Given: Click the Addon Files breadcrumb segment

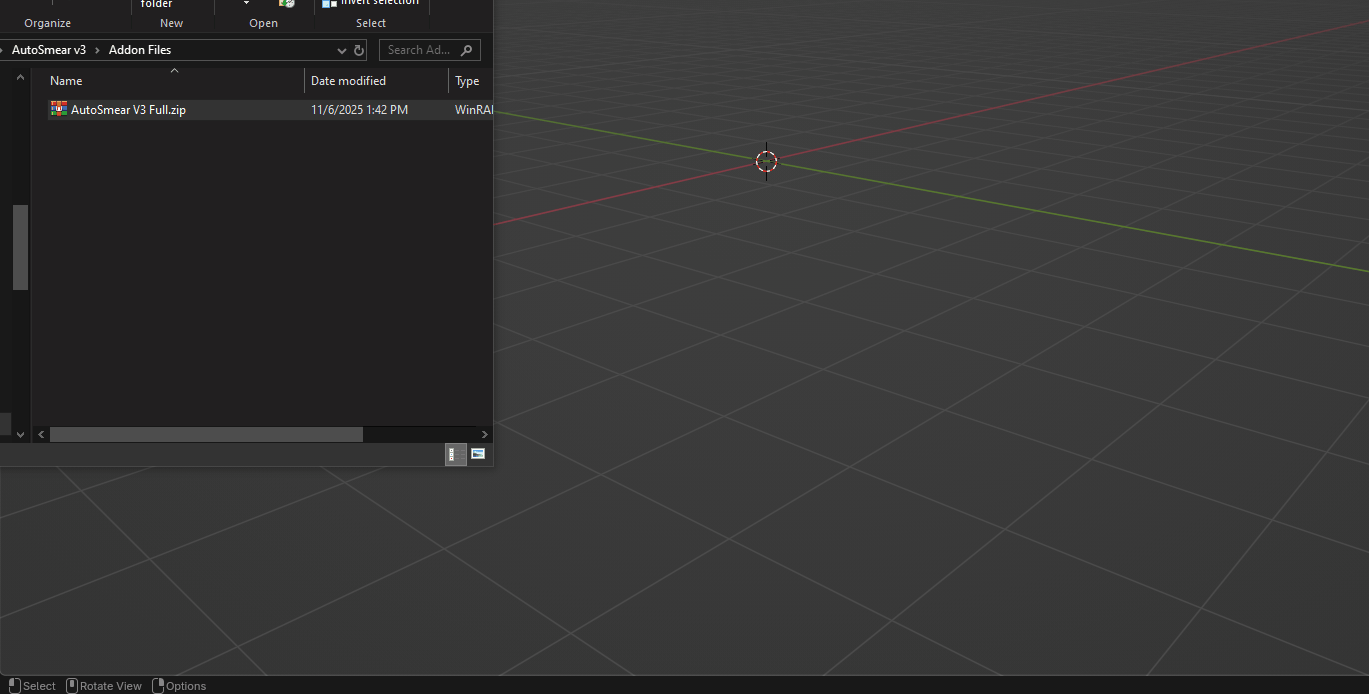Looking at the screenshot, I should pos(140,50).
